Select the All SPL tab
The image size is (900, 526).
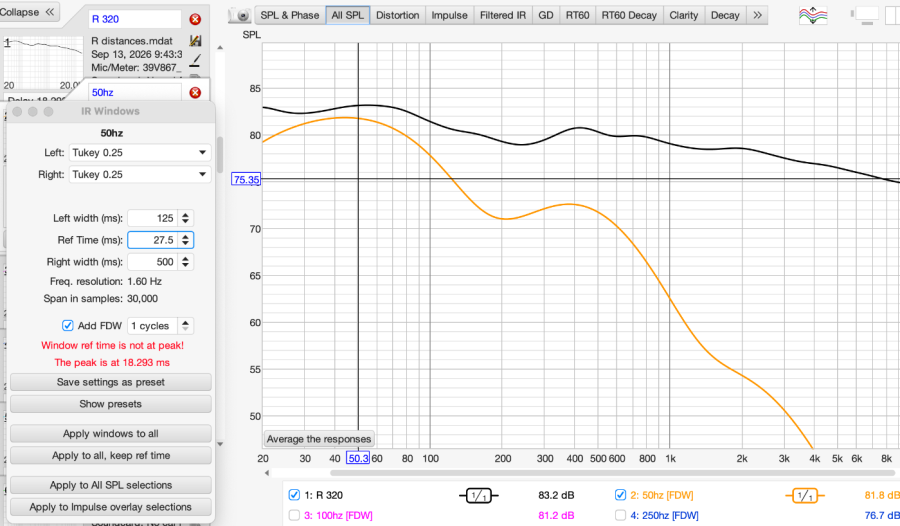[x=347, y=15]
